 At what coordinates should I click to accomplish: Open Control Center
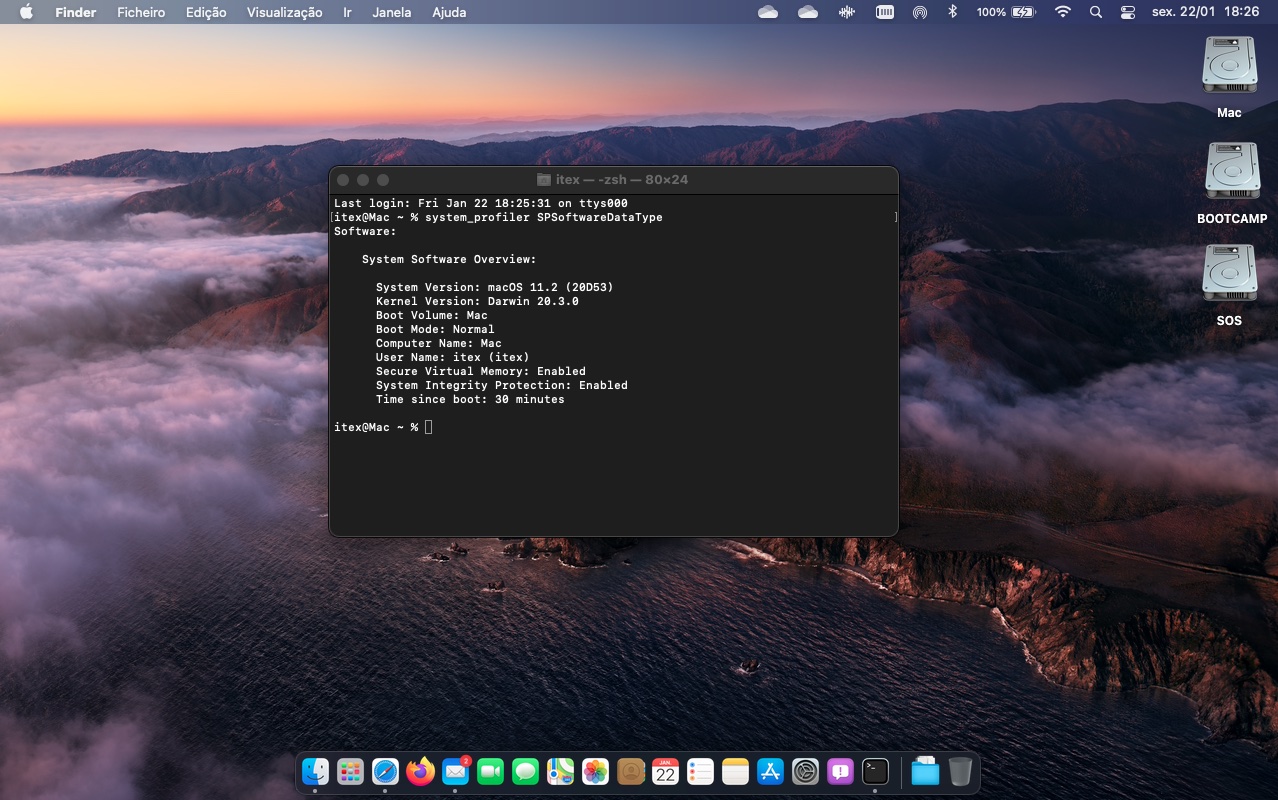(1128, 12)
